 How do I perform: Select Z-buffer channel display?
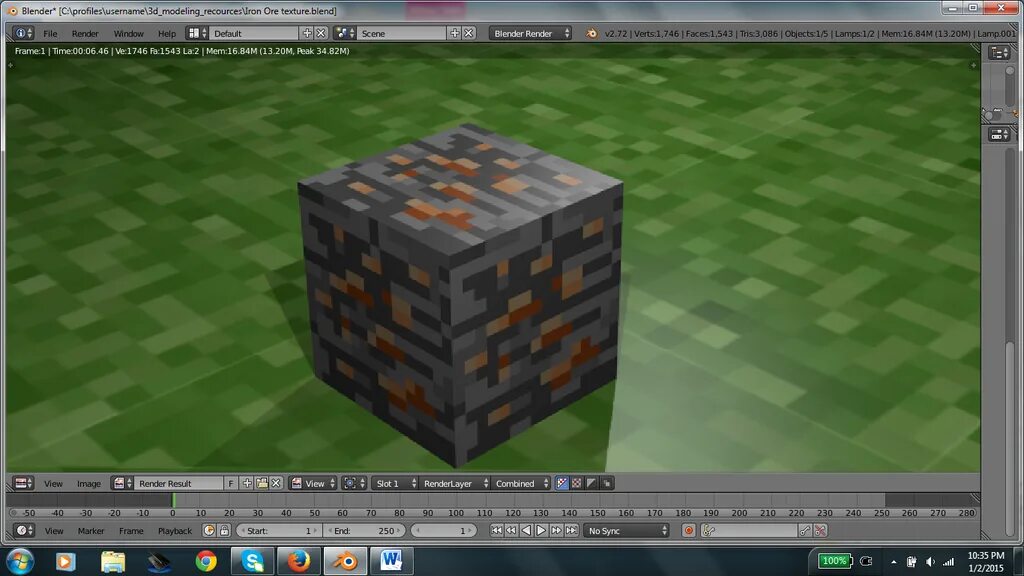(x=607, y=483)
